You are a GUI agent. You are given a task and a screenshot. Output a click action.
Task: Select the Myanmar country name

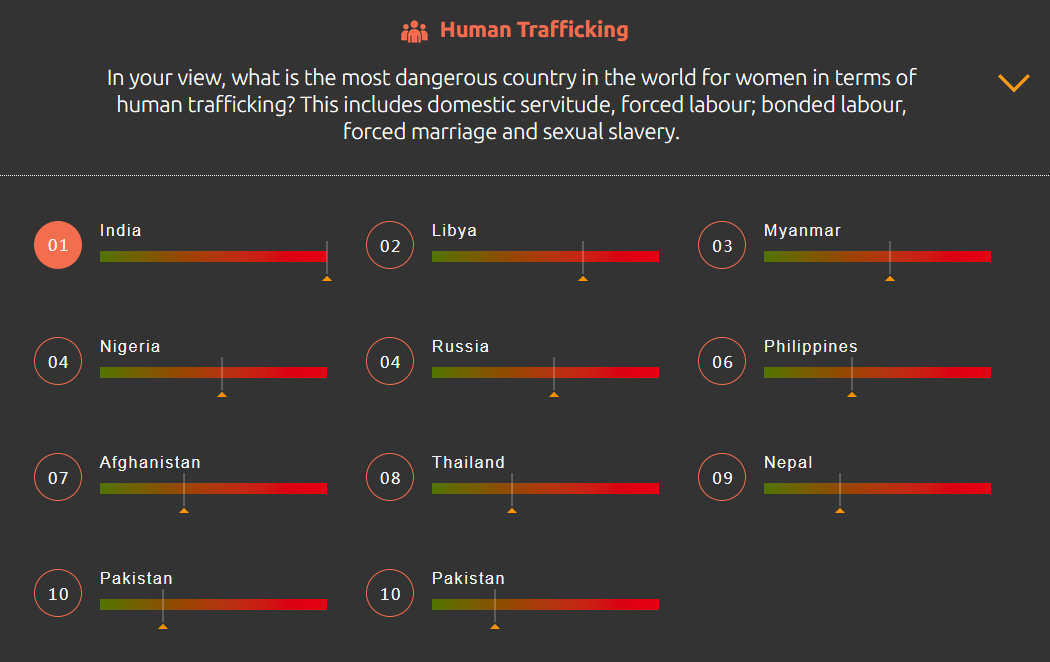[x=802, y=231]
